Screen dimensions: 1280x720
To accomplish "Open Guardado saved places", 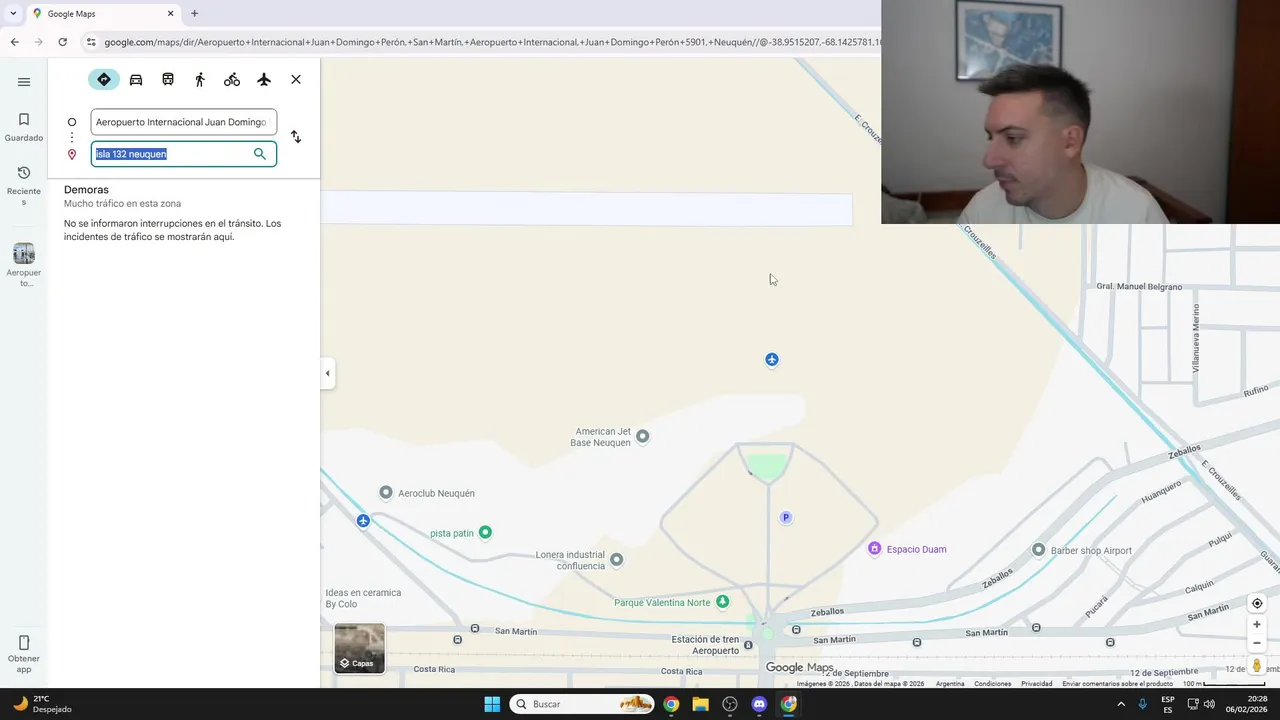I will [x=24, y=127].
